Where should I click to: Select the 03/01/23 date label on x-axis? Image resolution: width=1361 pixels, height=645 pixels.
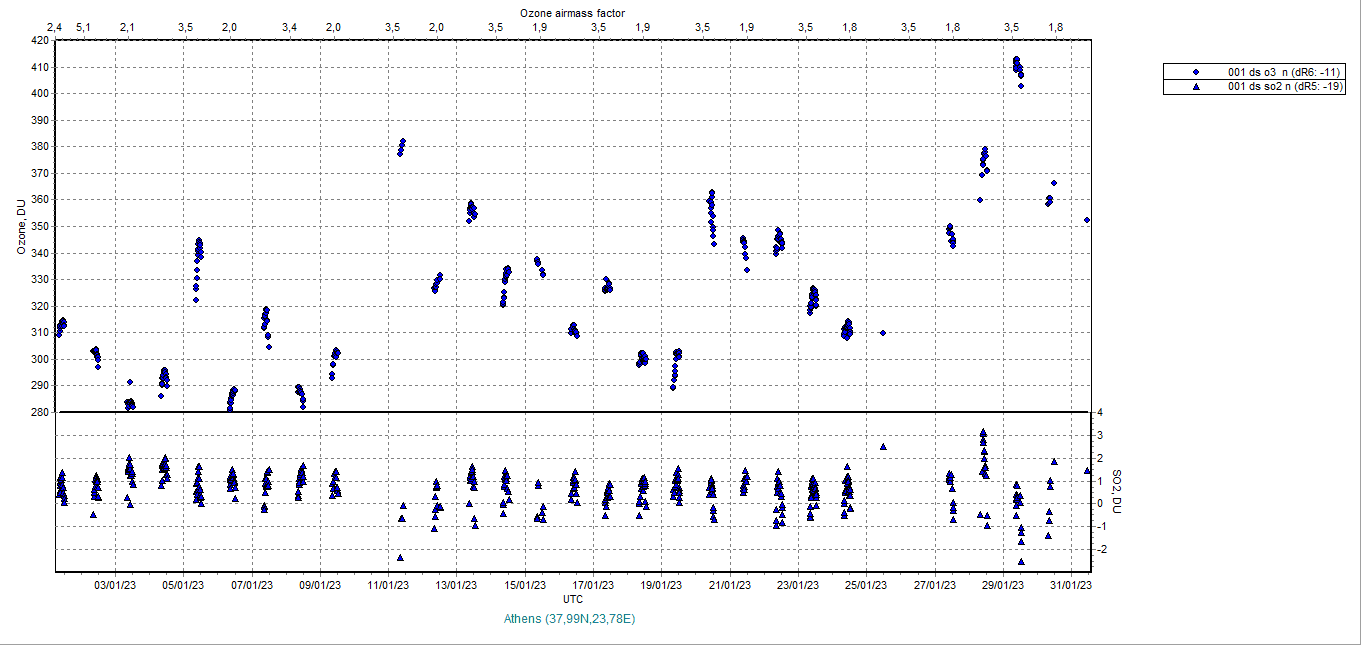116,586
